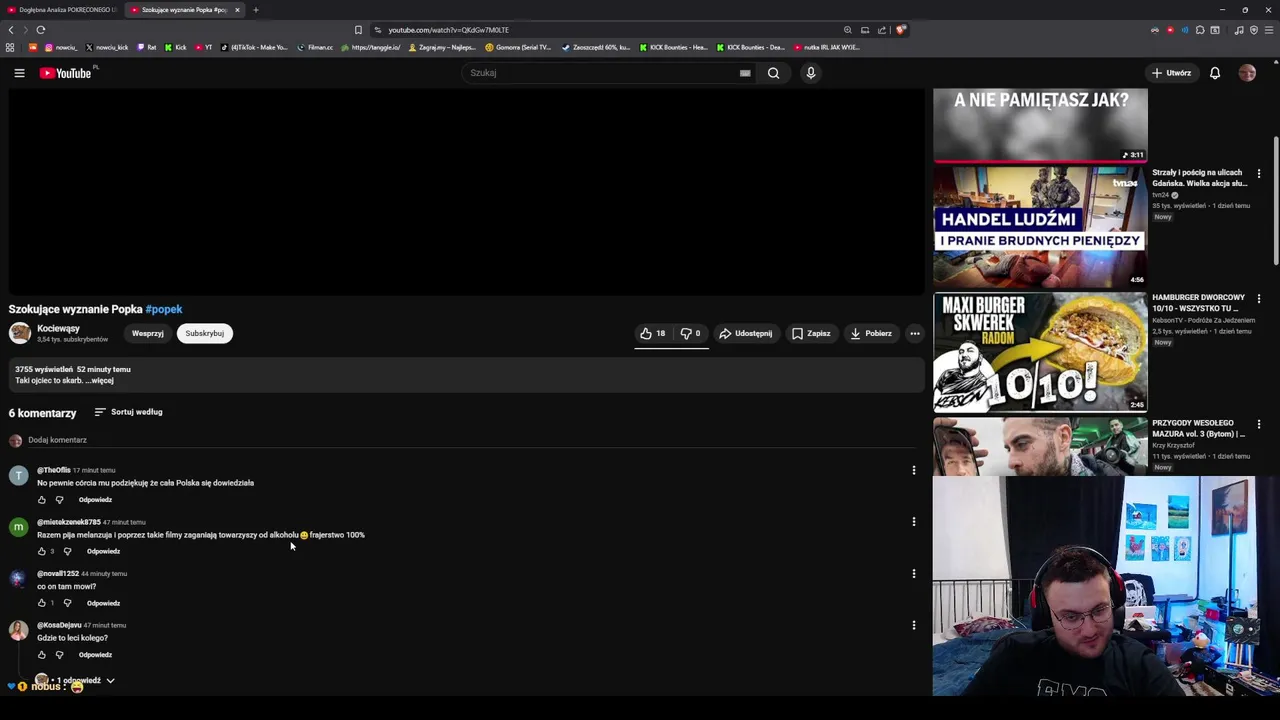Open the nowciu_ Instagram bookmark

(60, 47)
